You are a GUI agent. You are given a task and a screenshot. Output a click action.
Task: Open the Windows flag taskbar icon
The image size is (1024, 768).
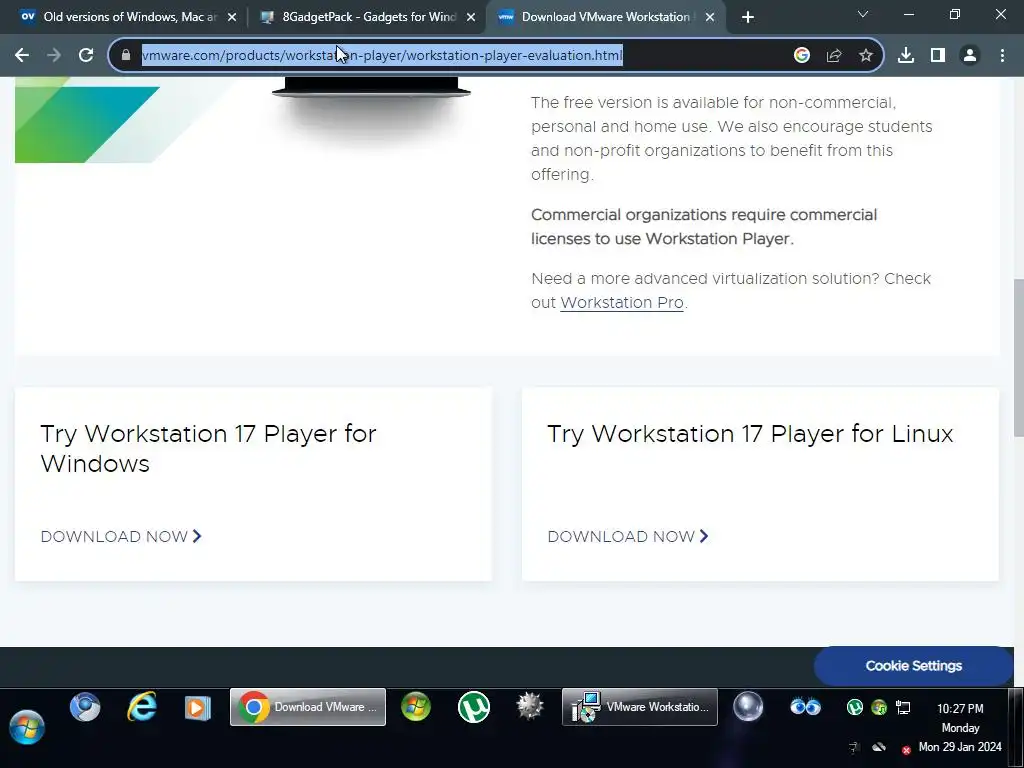coord(416,707)
